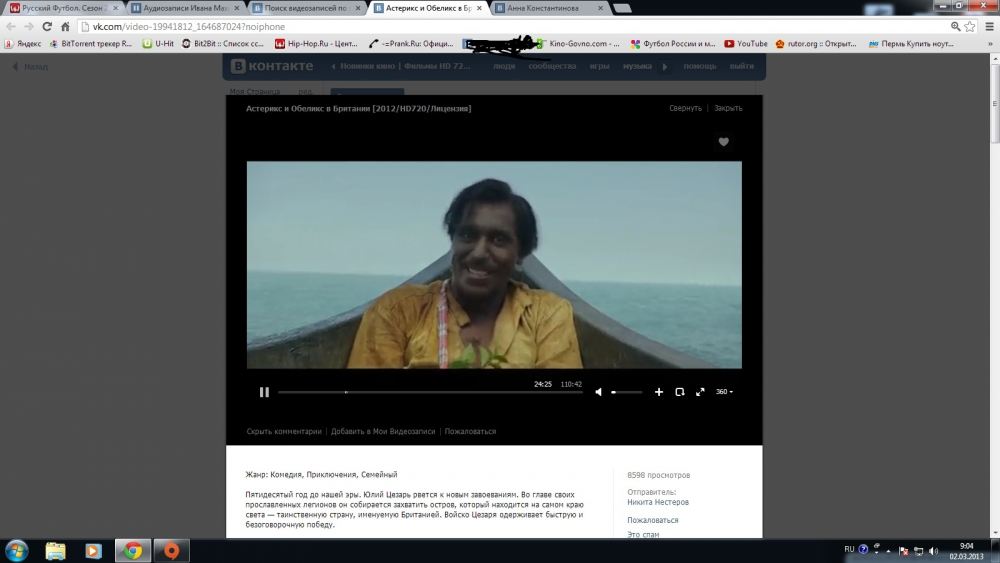The image size is (1000, 563).
Task: Open the Windows Start menu
Action: (17, 551)
